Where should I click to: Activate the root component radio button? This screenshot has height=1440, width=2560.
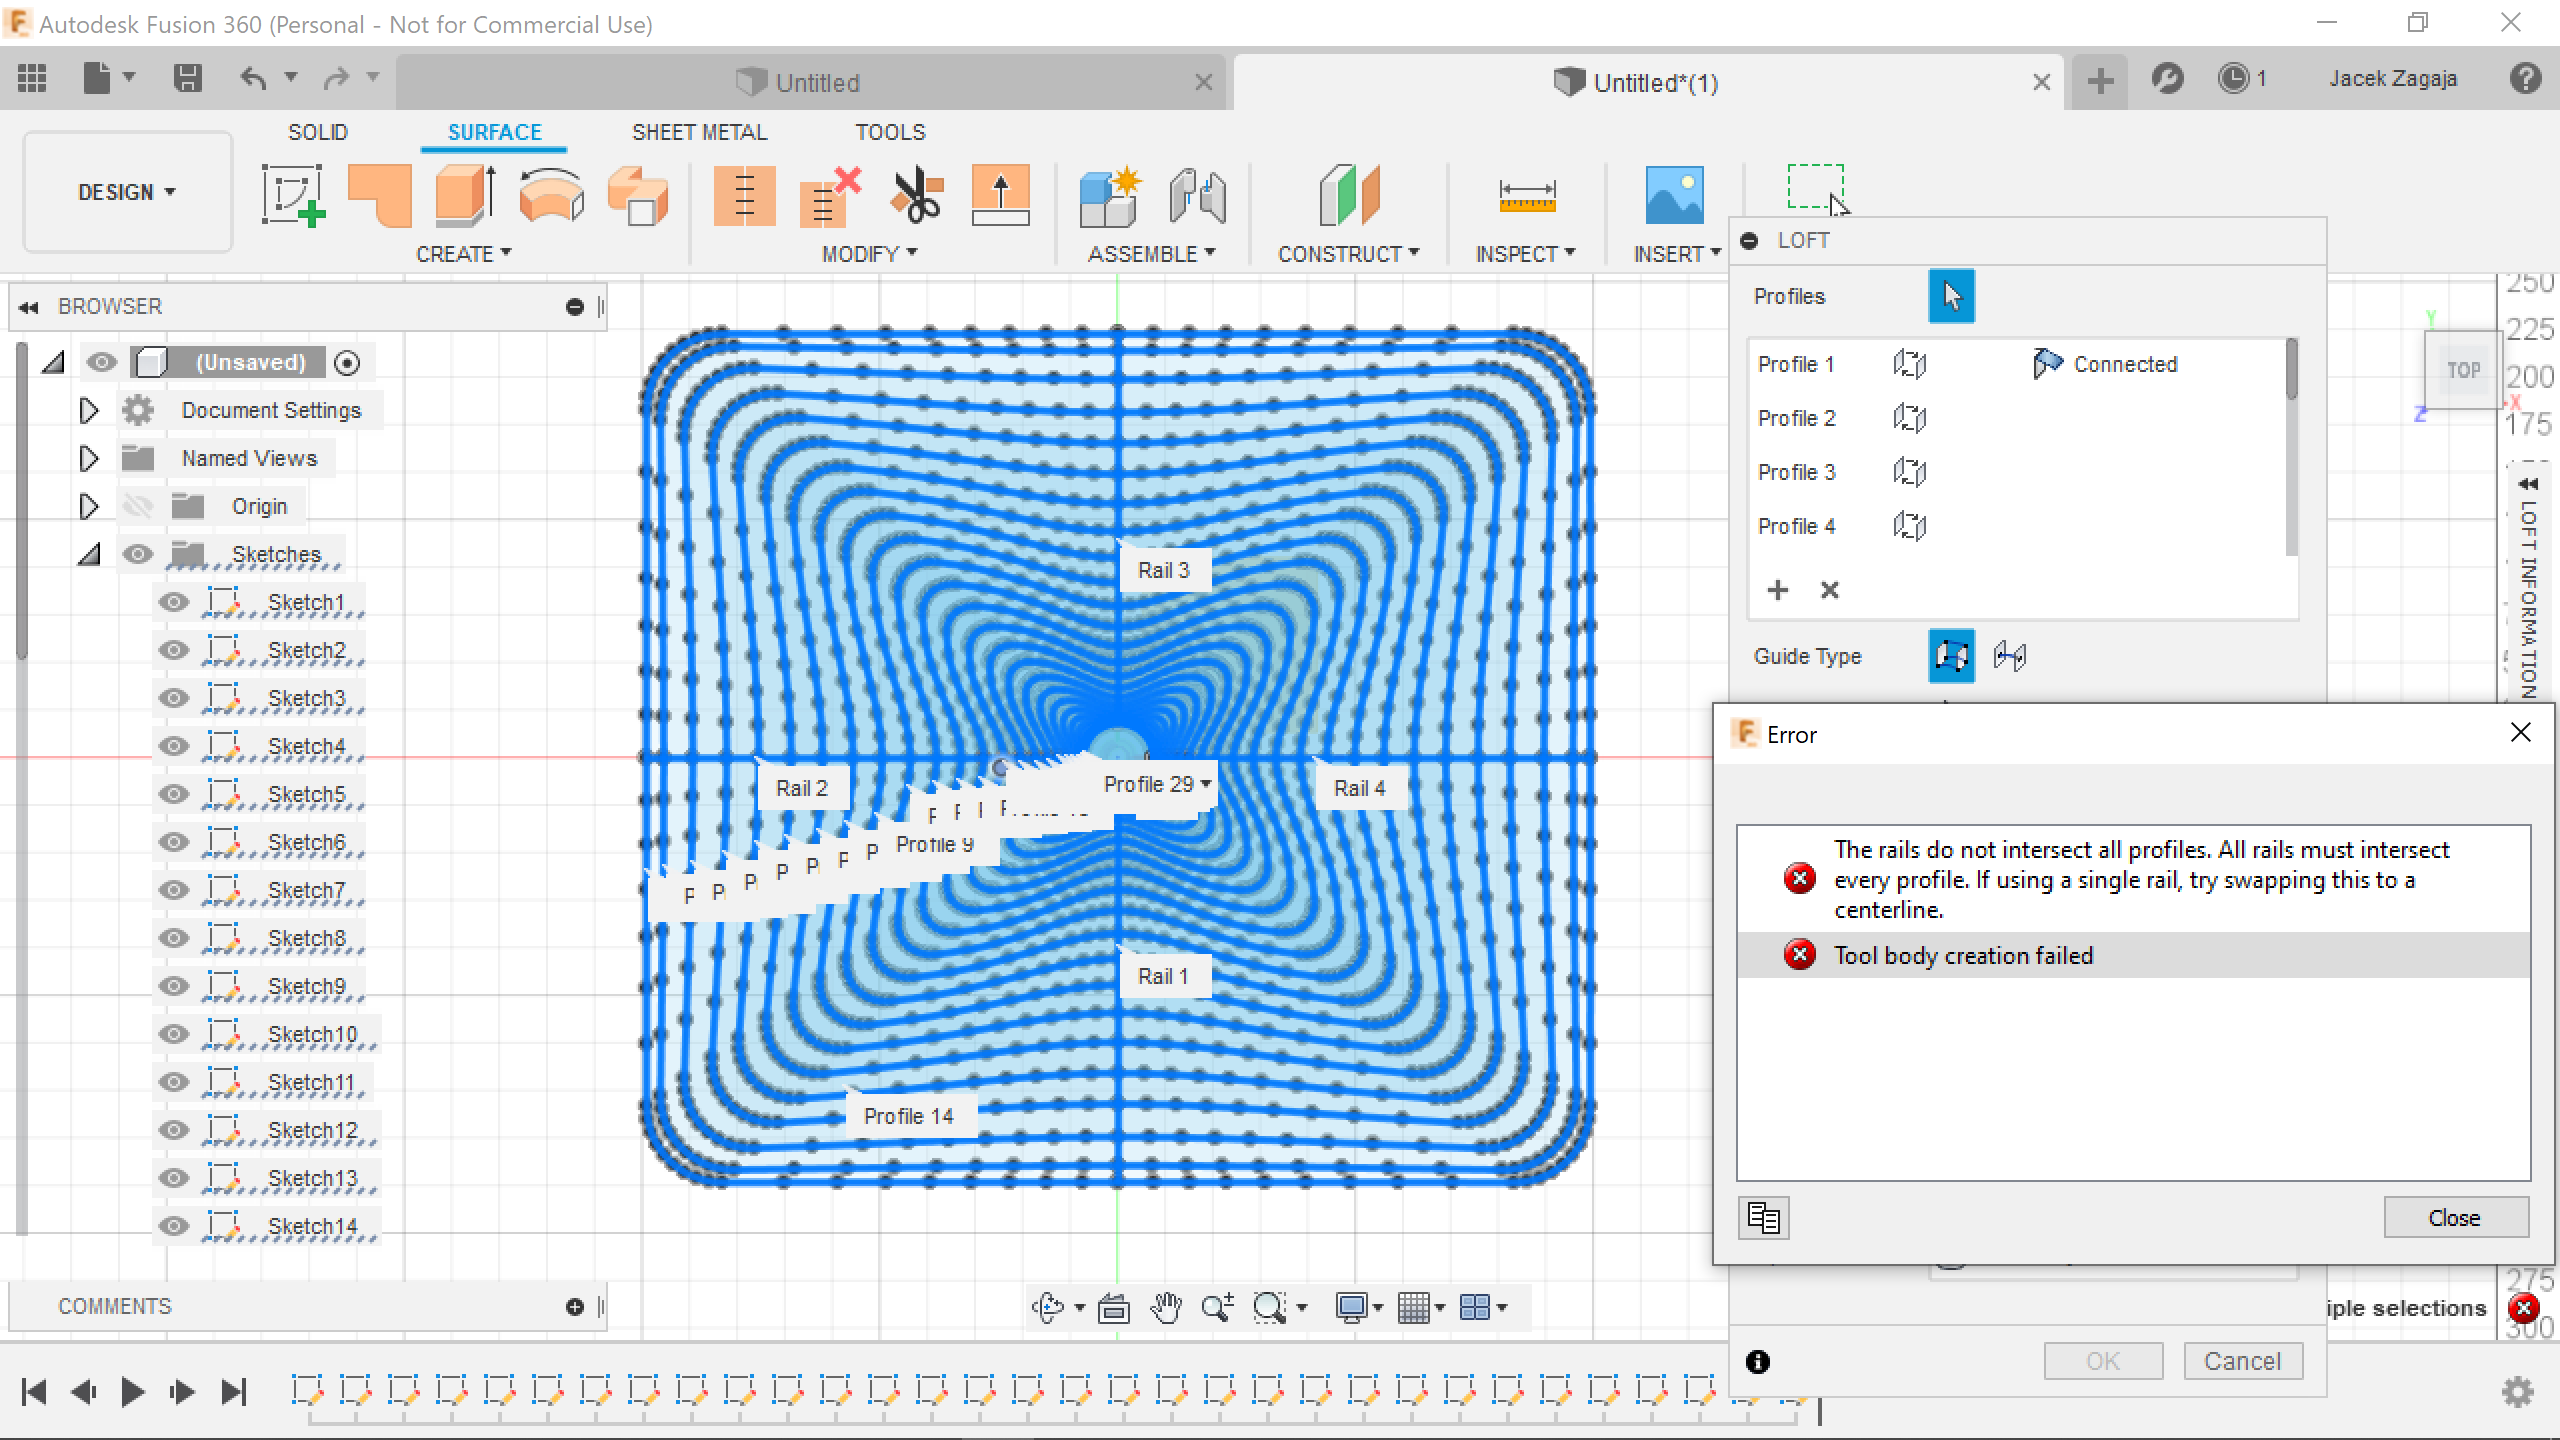(347, 363)
